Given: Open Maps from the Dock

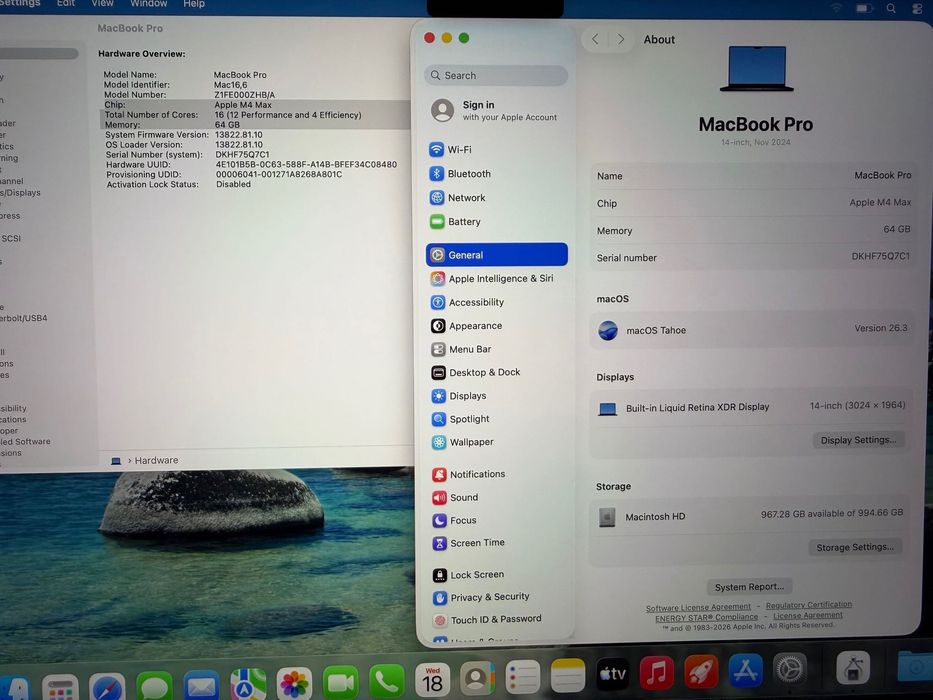Looking at the screenshot, I should [248, 685].
